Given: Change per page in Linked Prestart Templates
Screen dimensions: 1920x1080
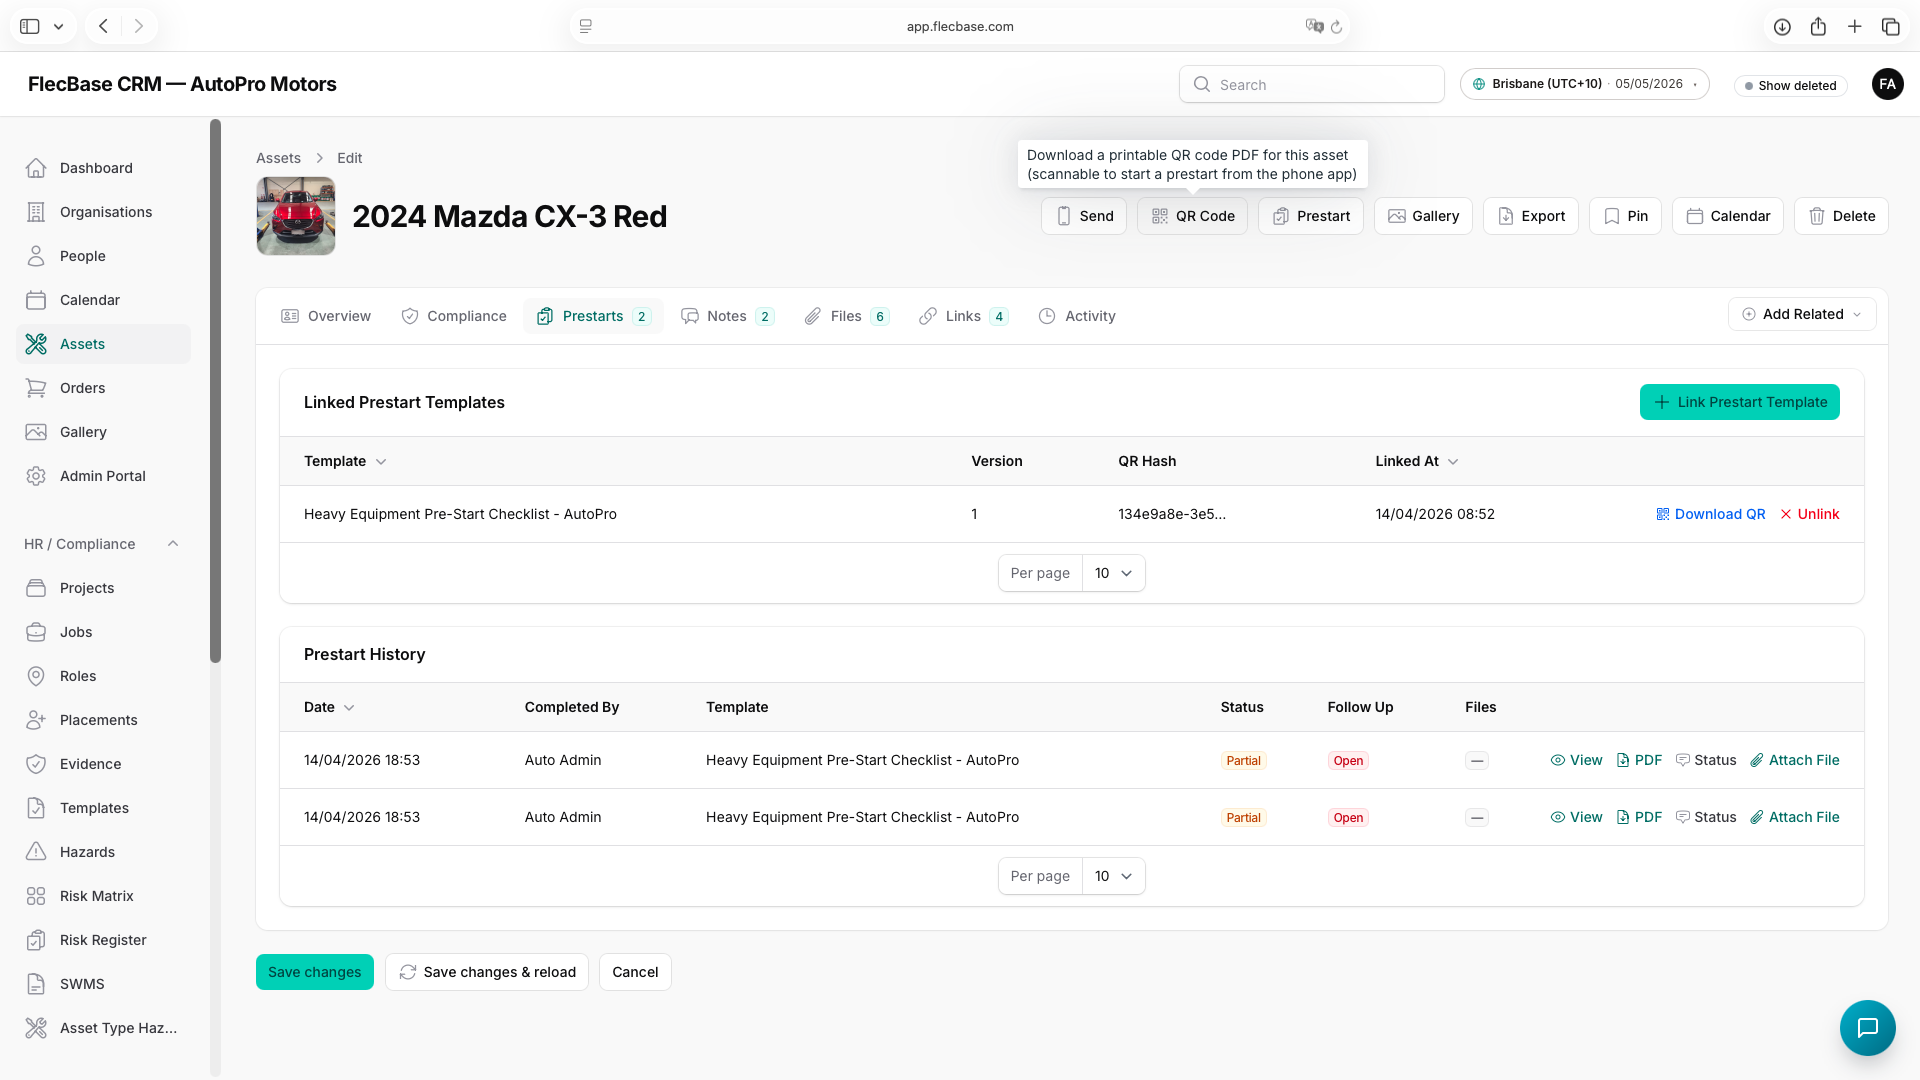Looking at the screenshot, I should 1113,573.
